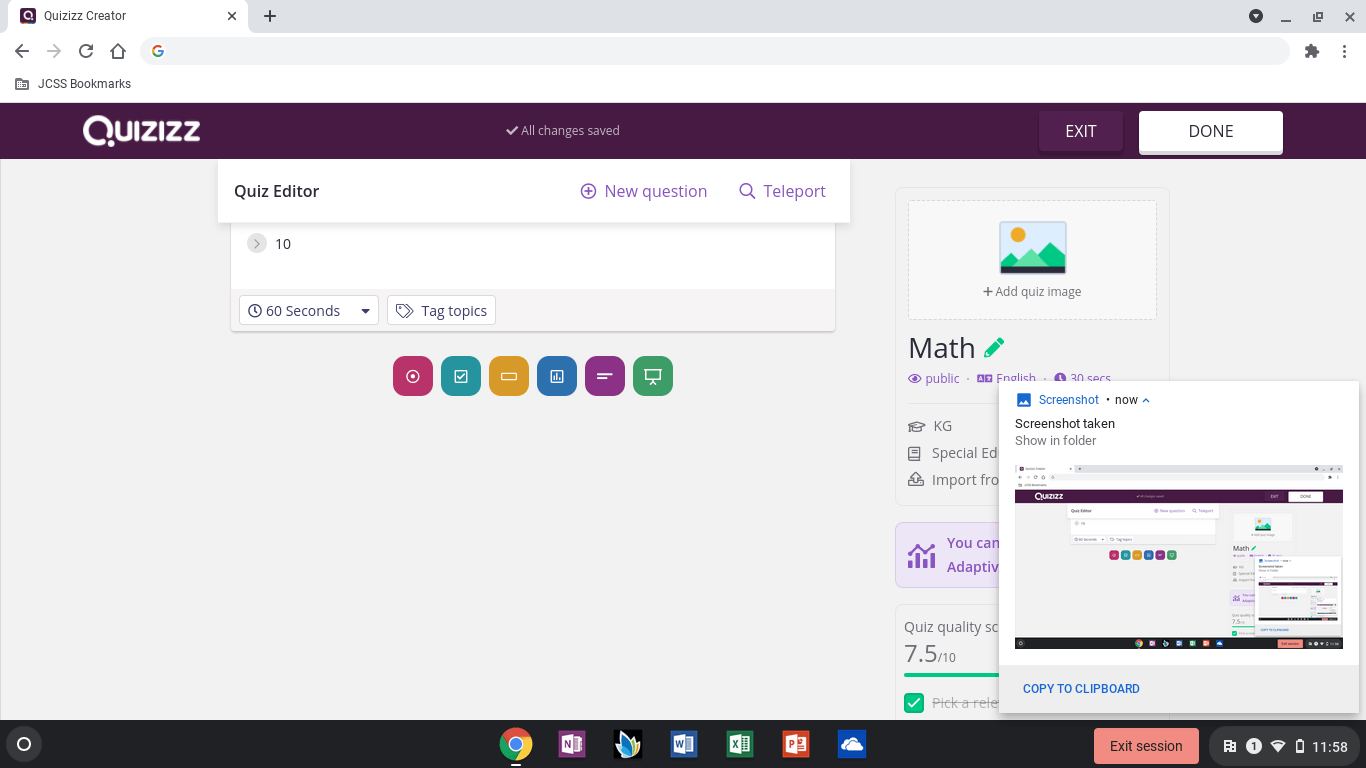Click the 'Math' quiz title text
Viewport: 1366px width, 768px height.
coord(942,348)
